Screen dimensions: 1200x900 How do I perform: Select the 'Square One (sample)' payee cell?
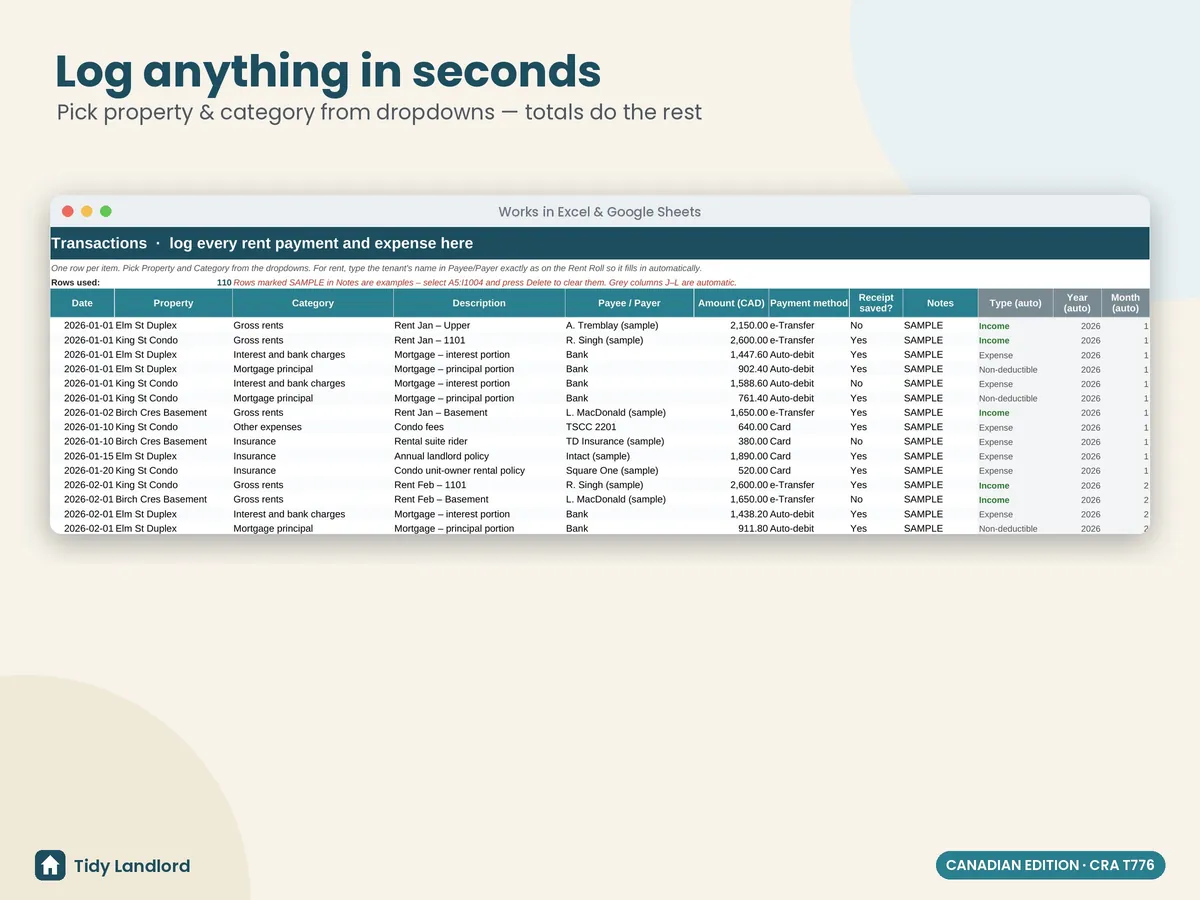tap(629, 470)
